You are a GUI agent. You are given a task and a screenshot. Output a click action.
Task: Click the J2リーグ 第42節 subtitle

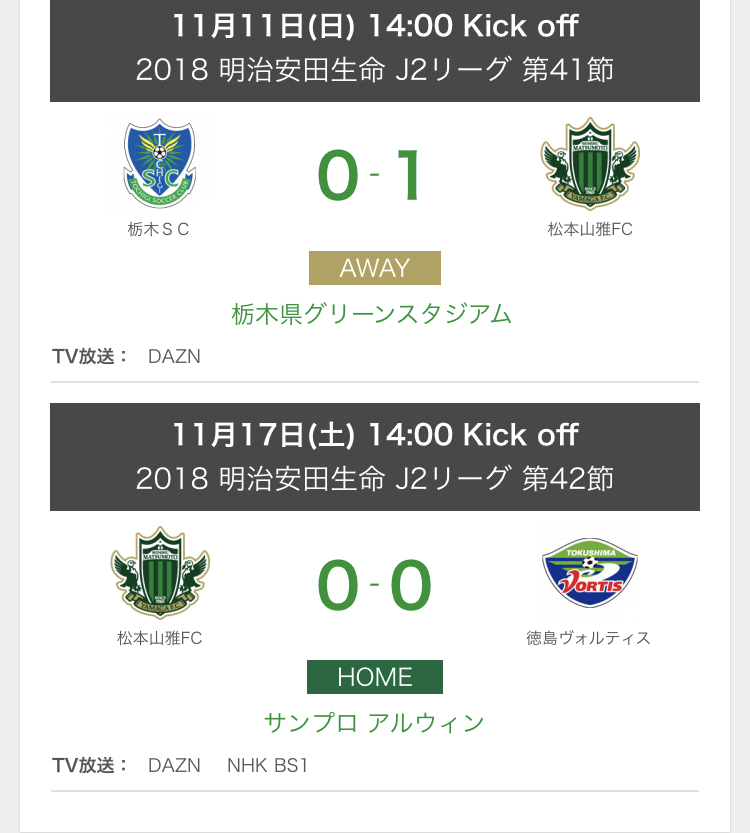375,478
